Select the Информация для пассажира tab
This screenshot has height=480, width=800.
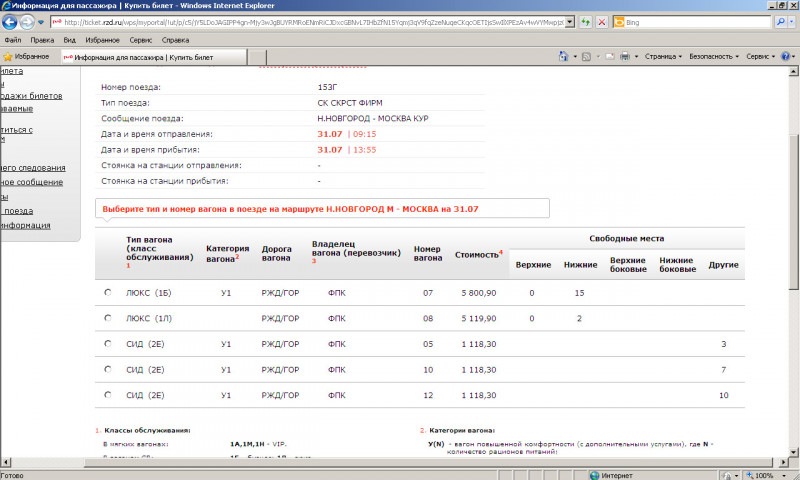point(154,57)
